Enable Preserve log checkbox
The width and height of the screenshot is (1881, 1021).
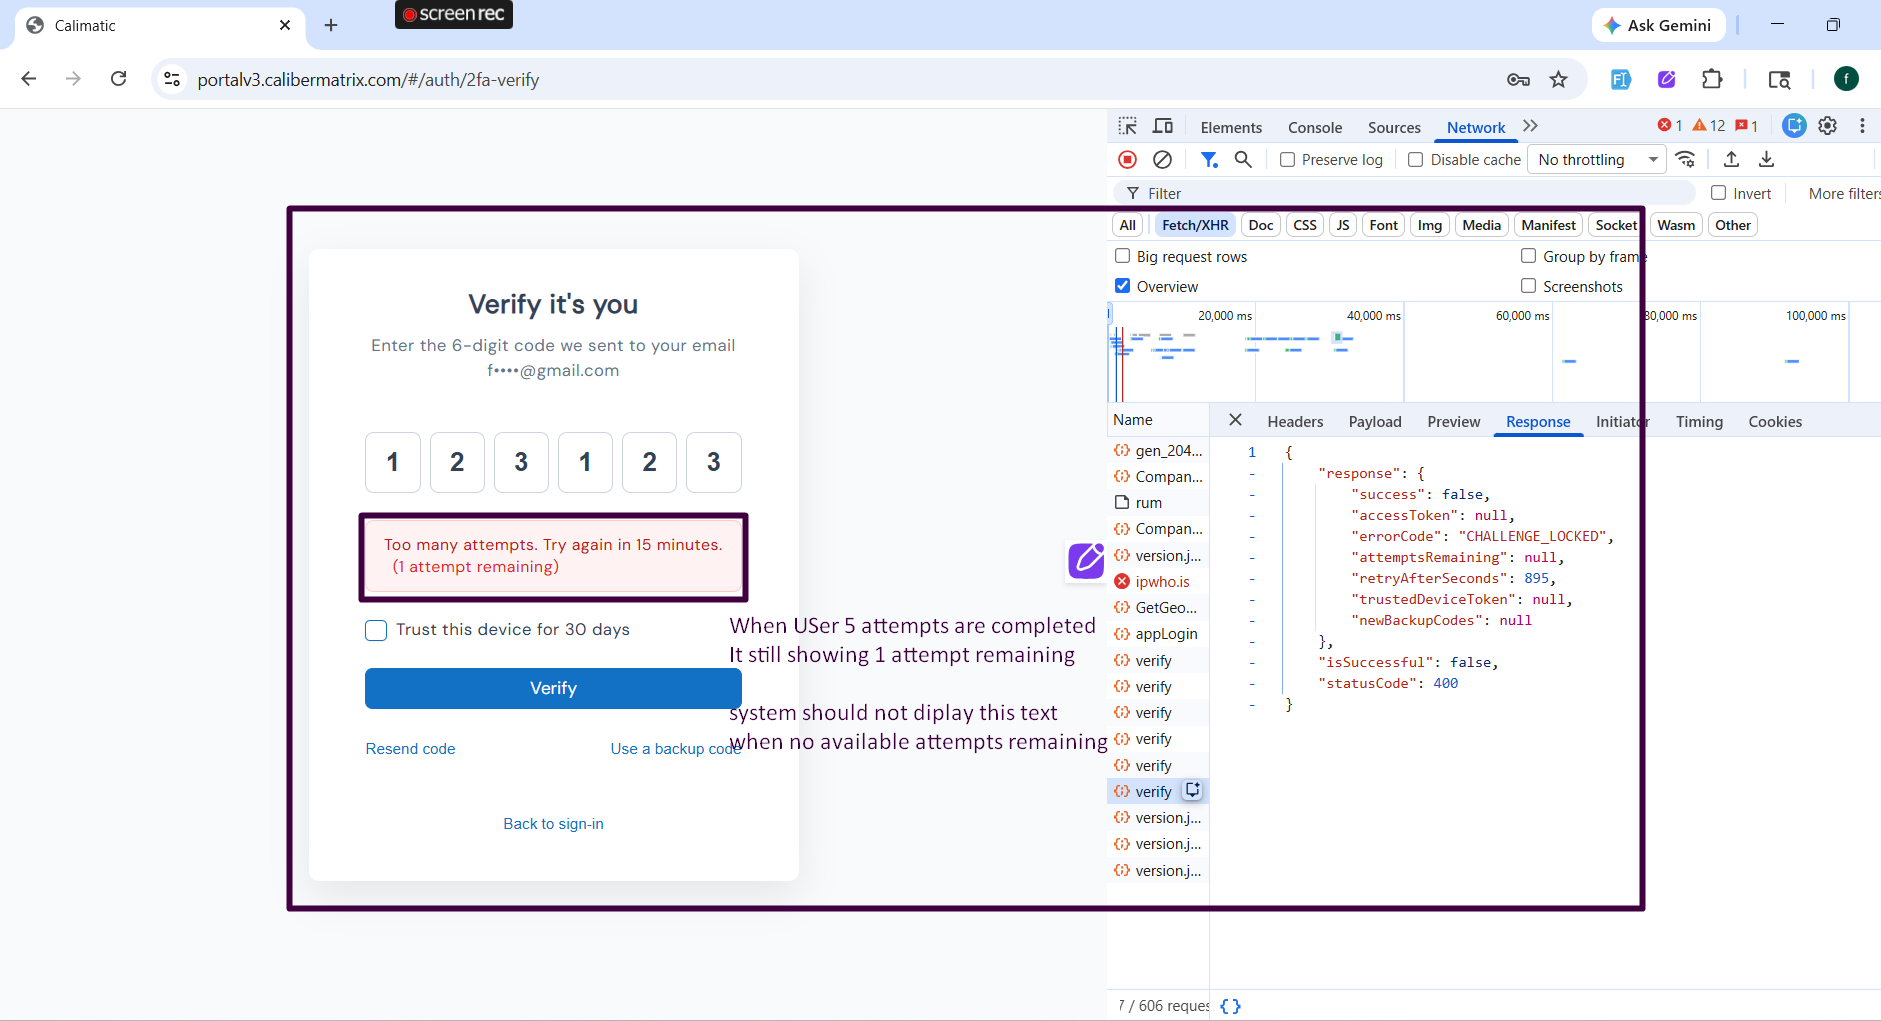click(1288, 160)
